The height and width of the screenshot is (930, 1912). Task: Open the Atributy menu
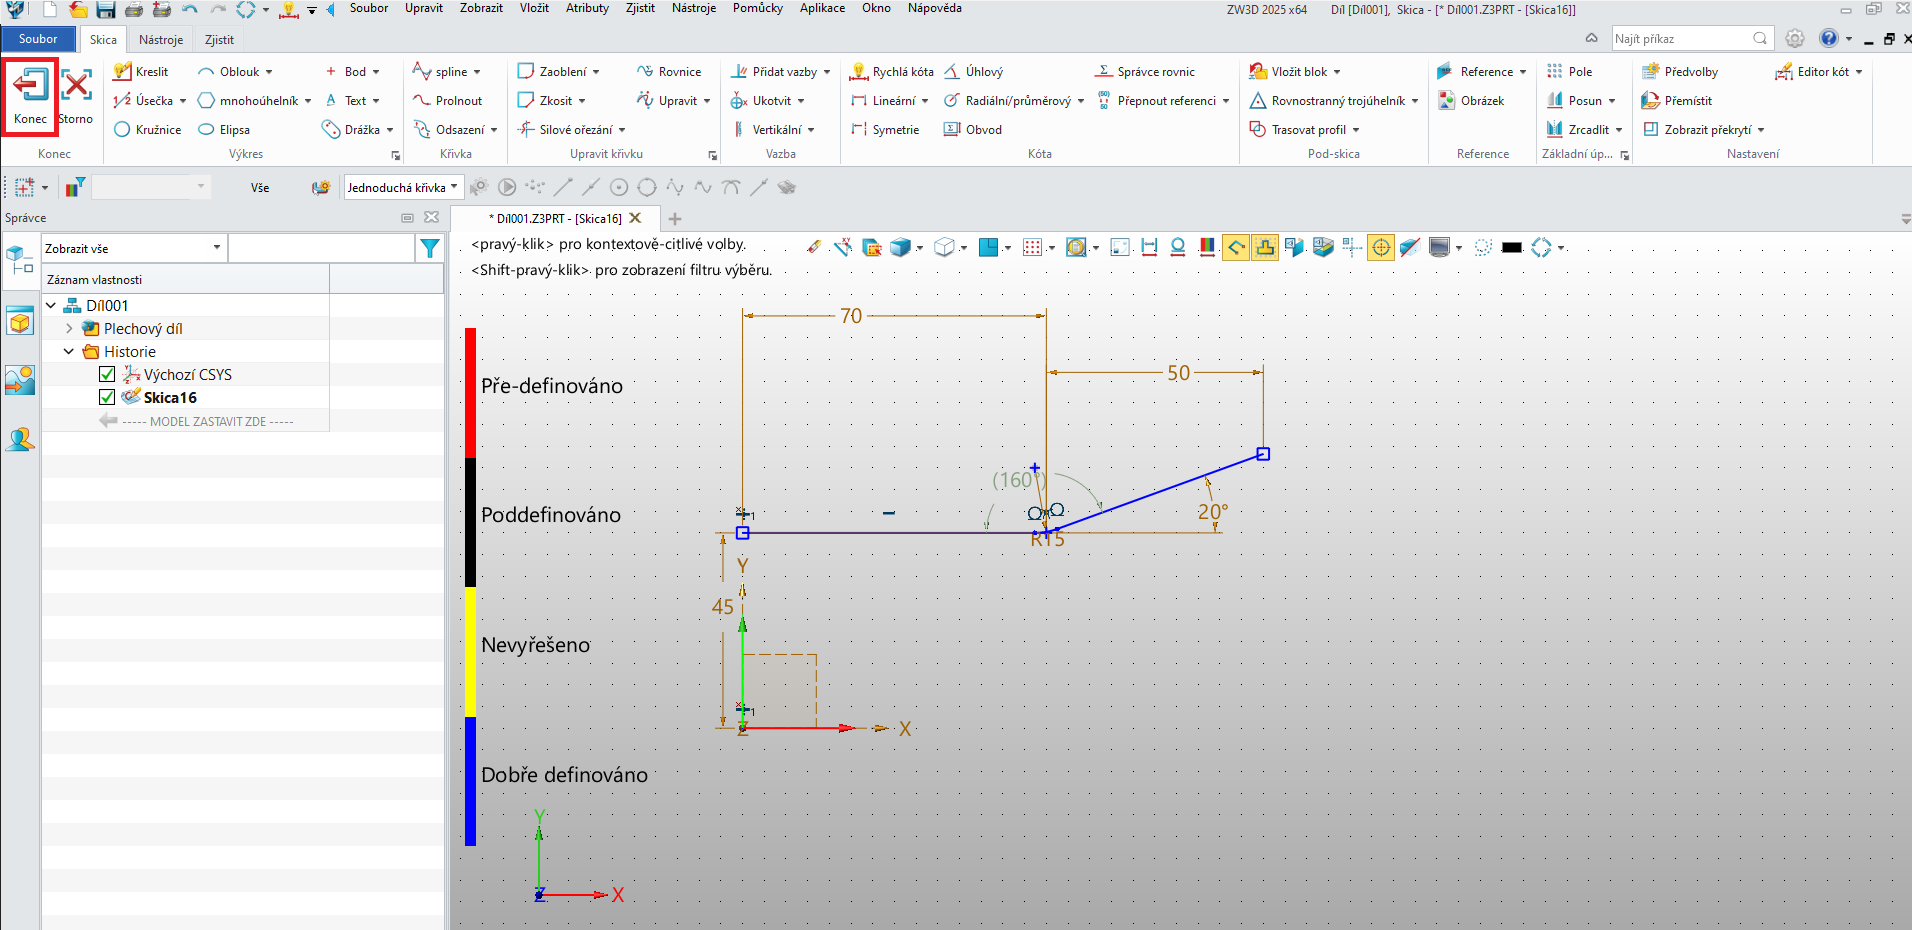tap(587, 8)
